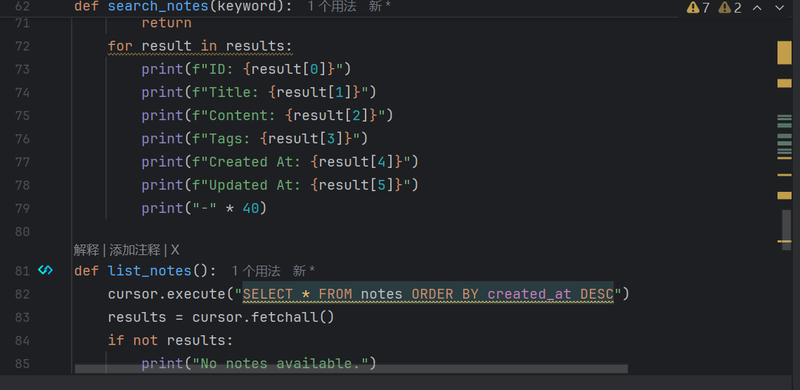Open the 1 个用法 hint next to list_notes
The width and height of the screenshot is (800, 390).
256,271
